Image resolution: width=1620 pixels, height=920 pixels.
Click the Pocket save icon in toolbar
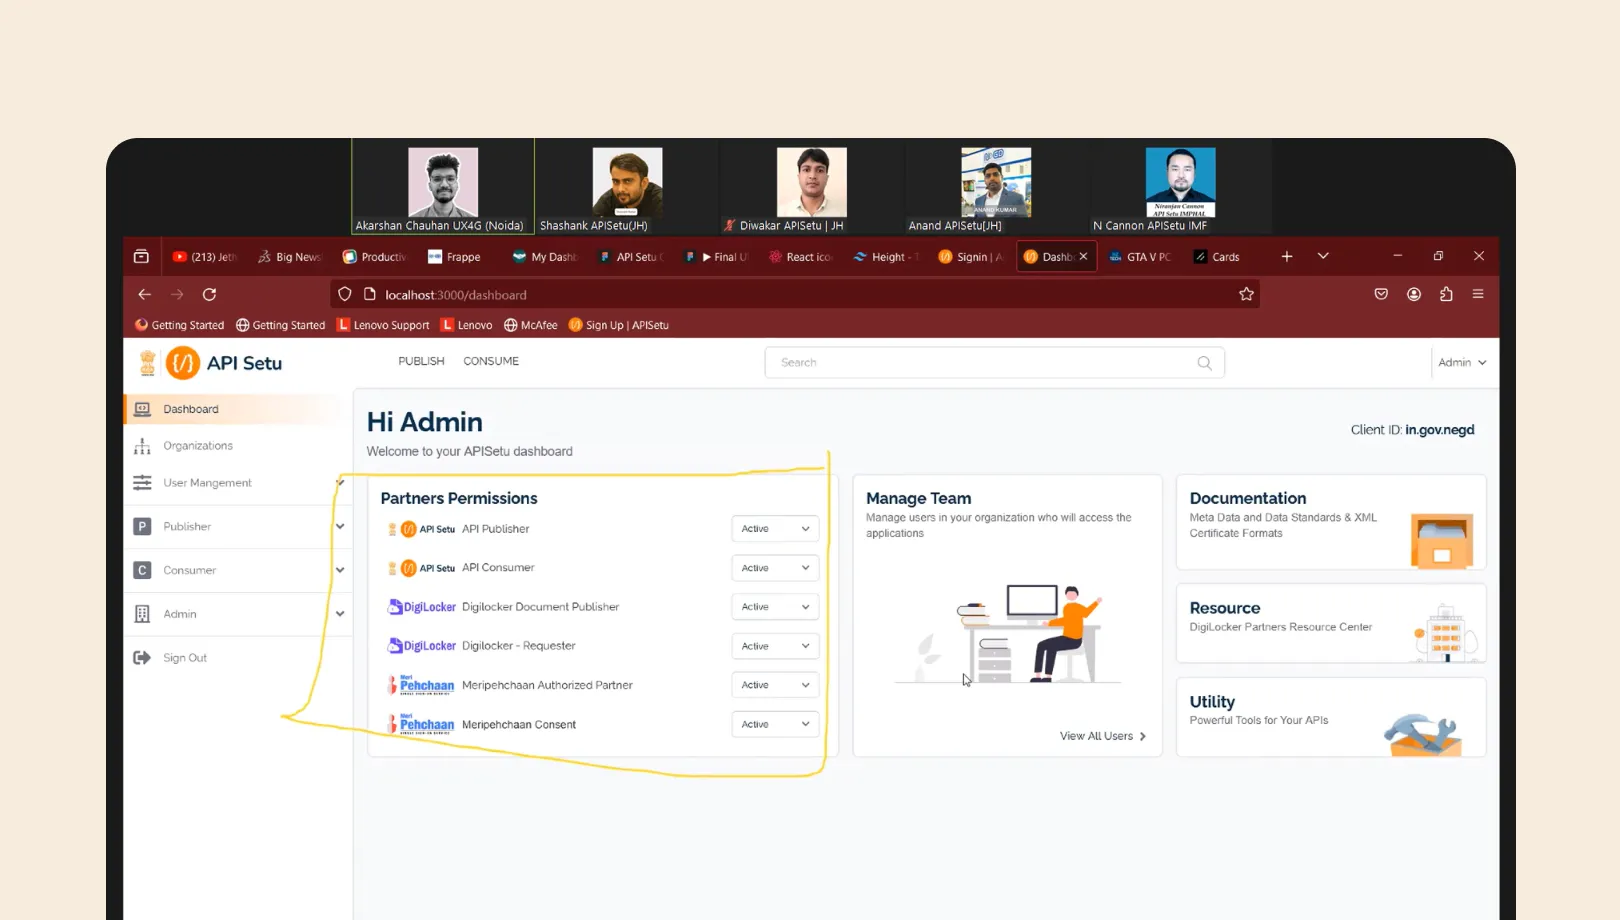tap(1381, 294)
